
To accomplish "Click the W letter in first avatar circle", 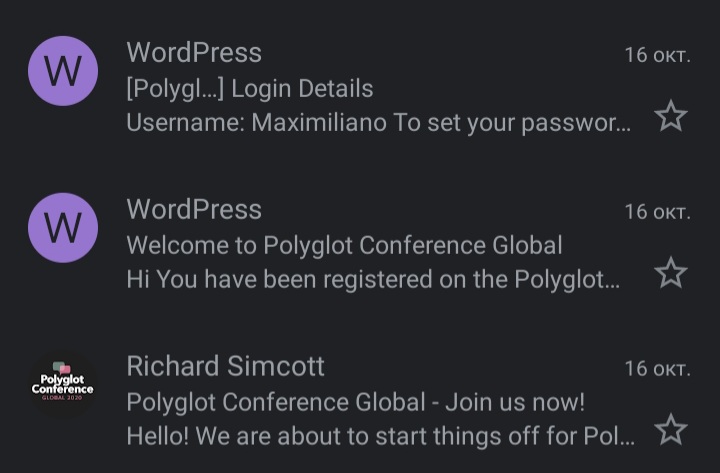I will click(x=63, y=71).
